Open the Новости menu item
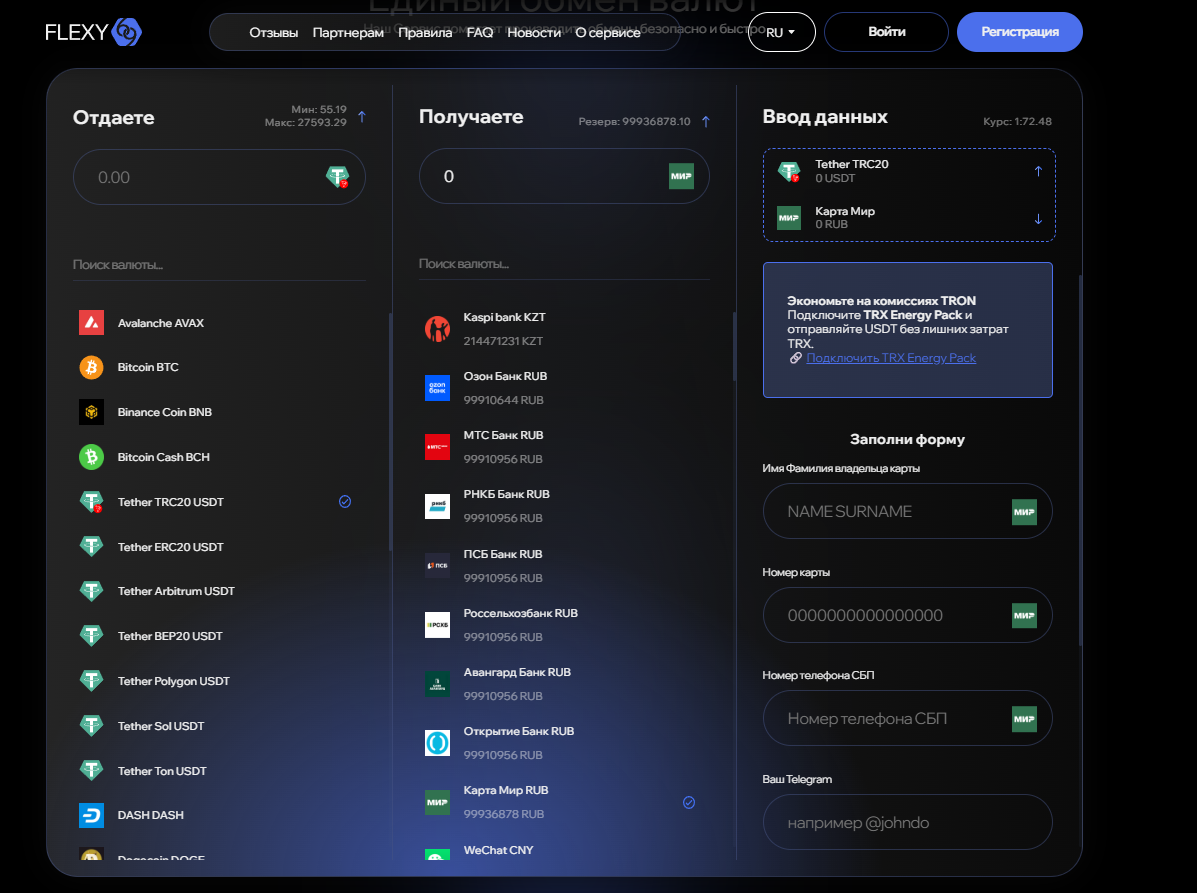This screenshot has width=1197, height=893. 534,33
